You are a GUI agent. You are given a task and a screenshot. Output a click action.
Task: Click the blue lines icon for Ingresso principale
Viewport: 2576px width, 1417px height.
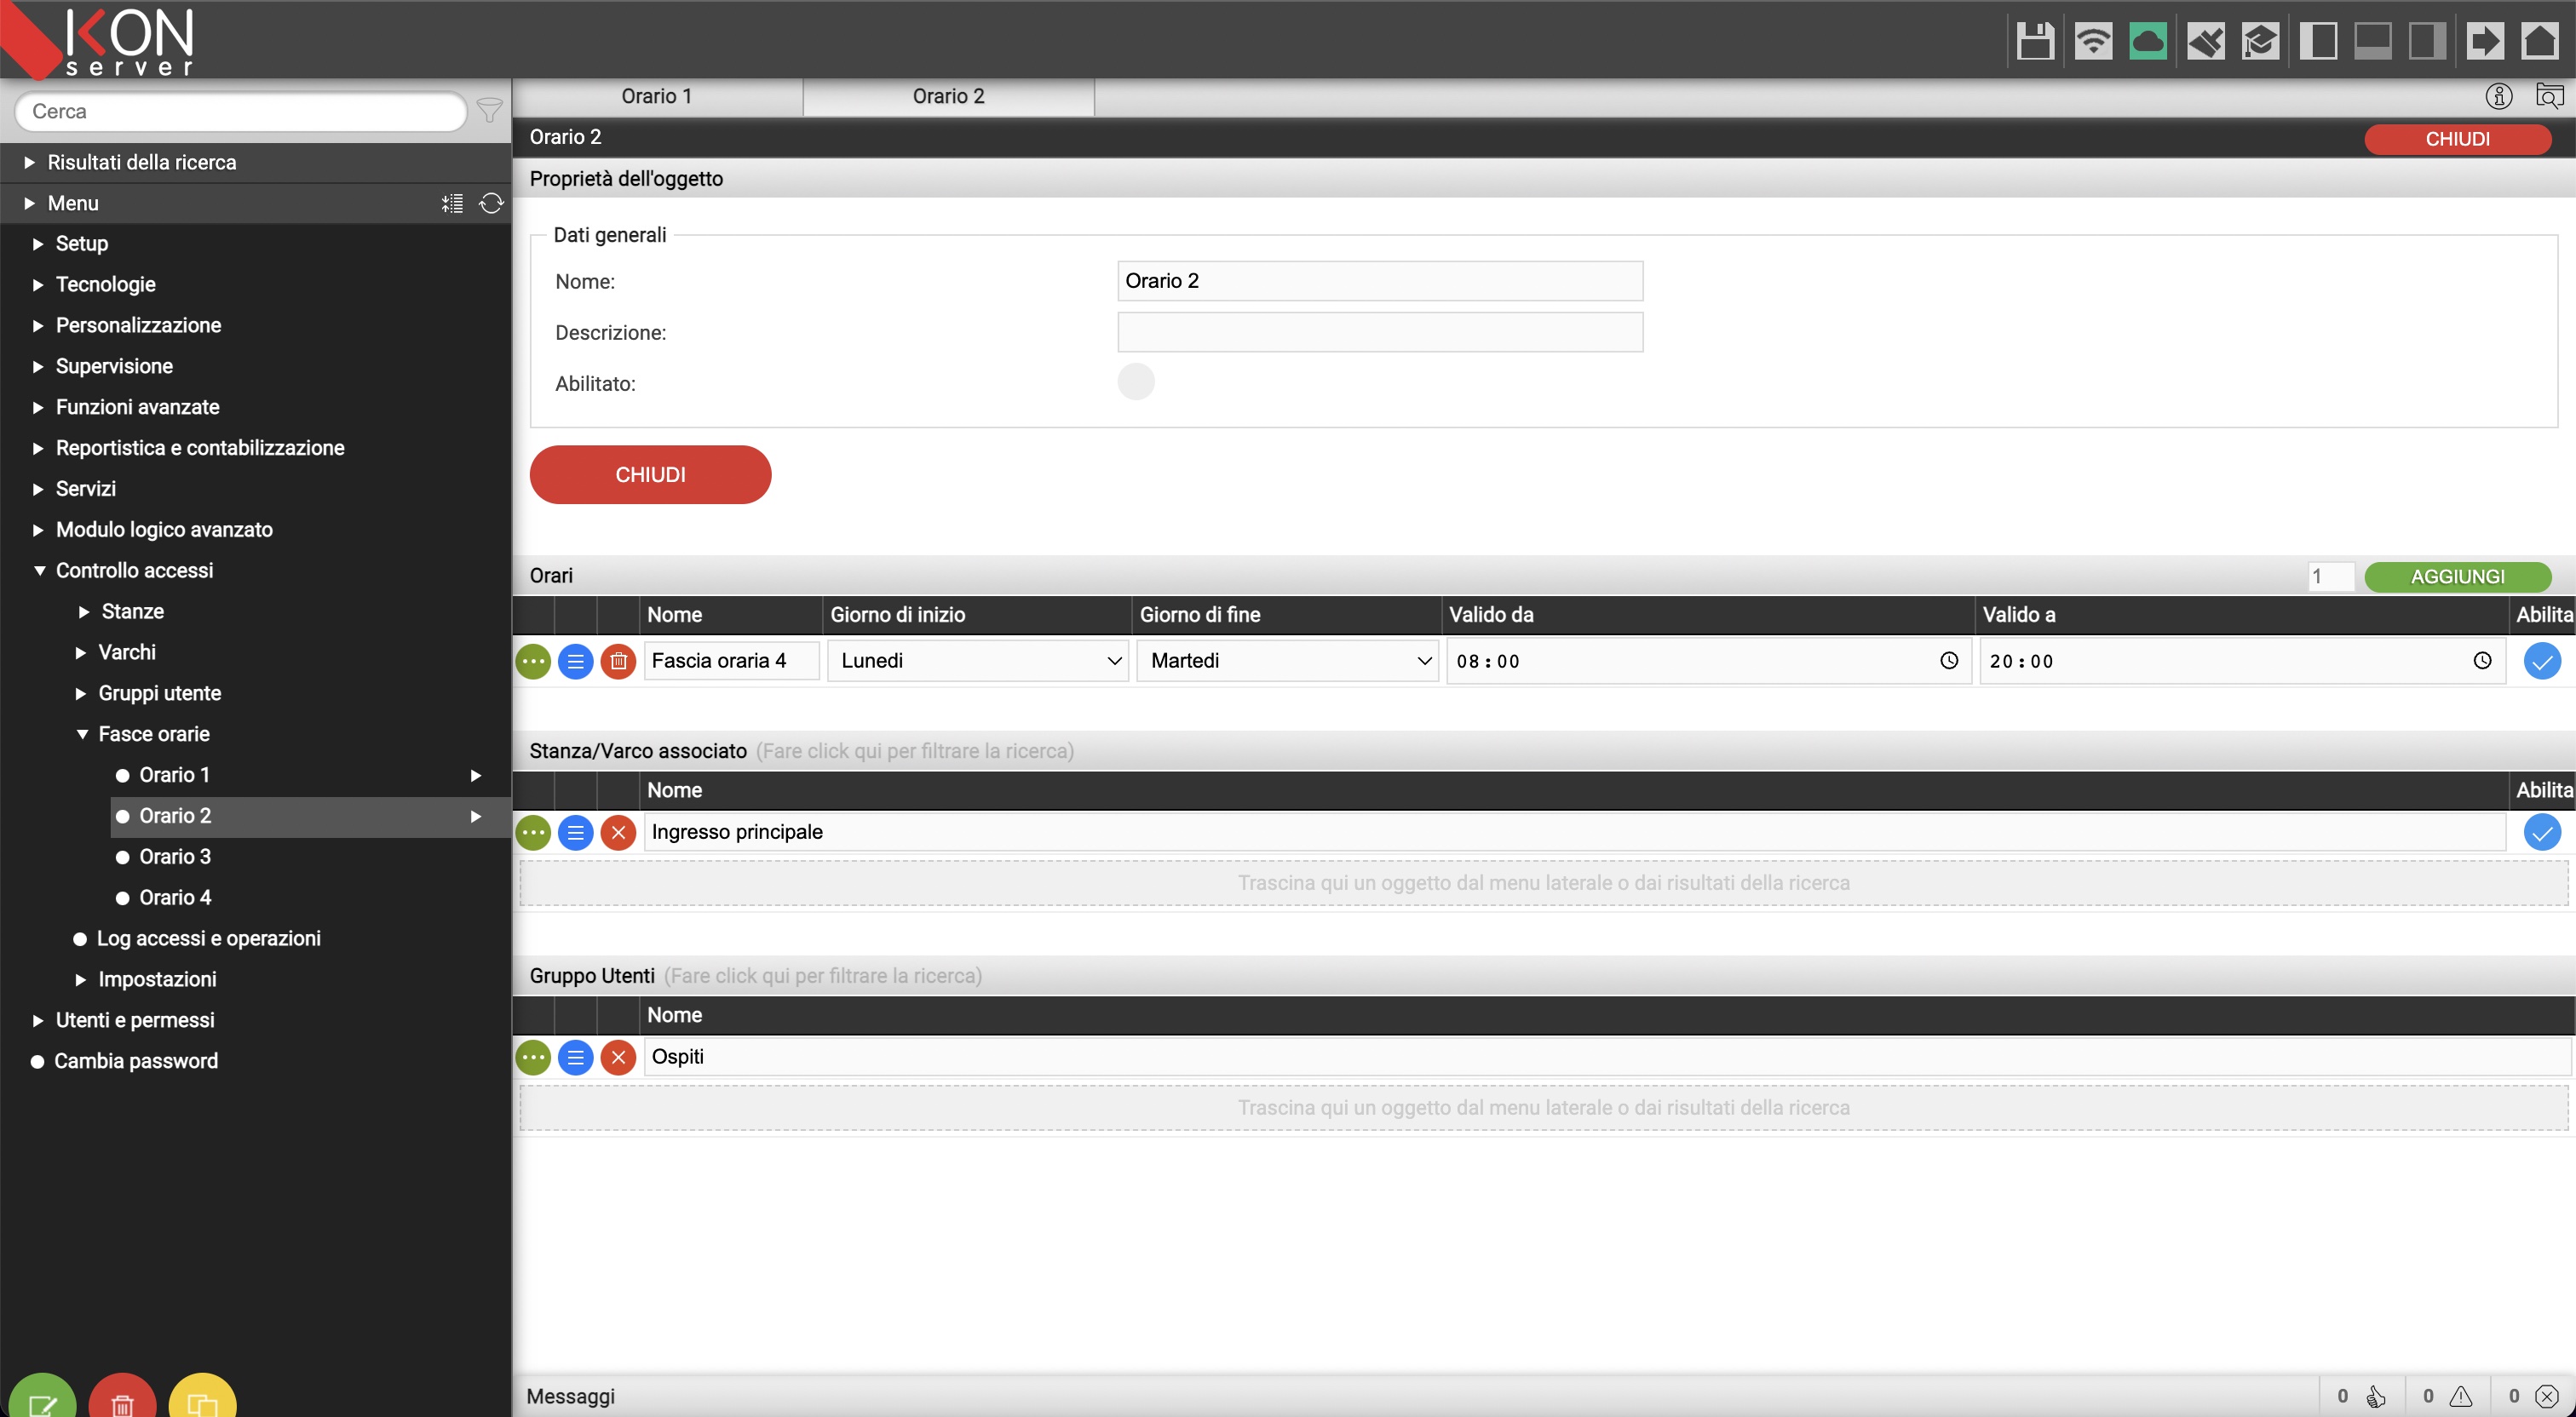click(576, 832)
